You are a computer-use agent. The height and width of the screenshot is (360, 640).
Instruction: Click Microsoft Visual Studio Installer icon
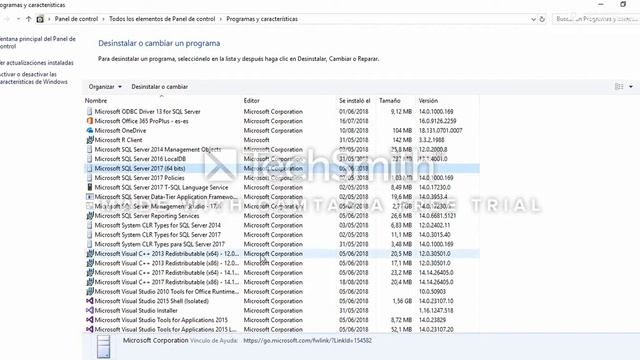point(89,310)
